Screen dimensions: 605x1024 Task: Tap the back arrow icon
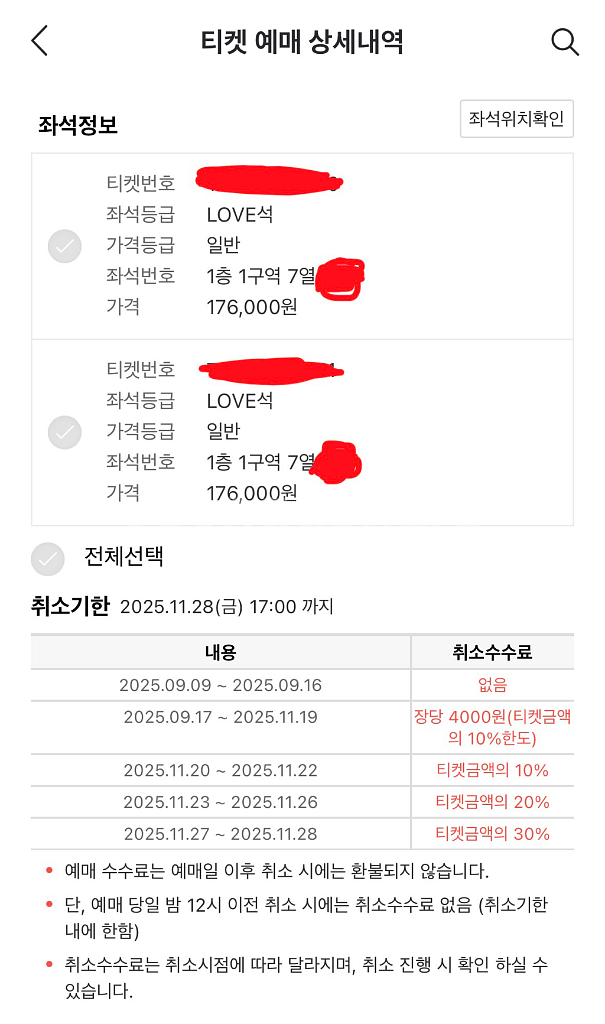(39, 41)
